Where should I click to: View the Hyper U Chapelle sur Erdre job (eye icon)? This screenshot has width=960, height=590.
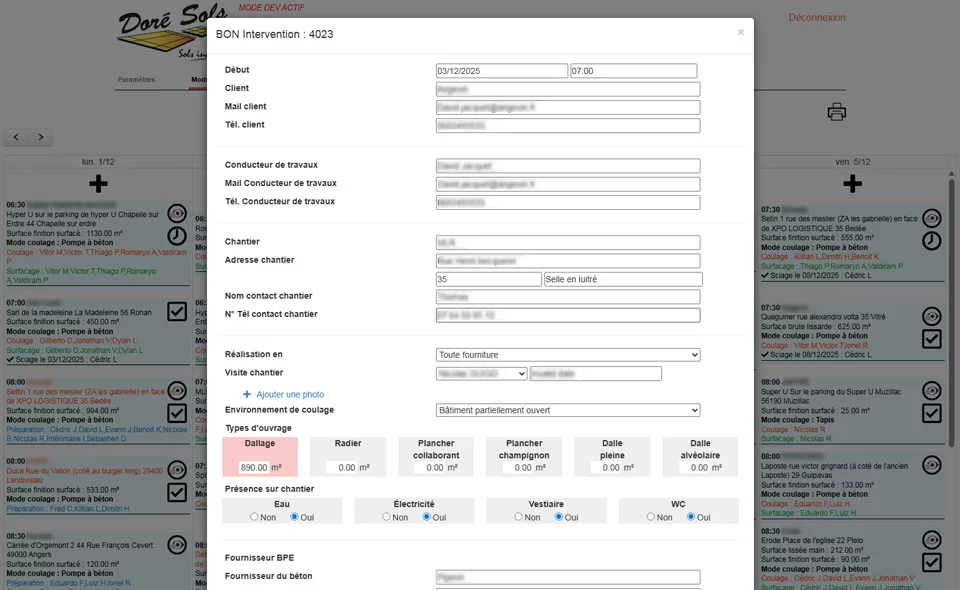point(177,213)
